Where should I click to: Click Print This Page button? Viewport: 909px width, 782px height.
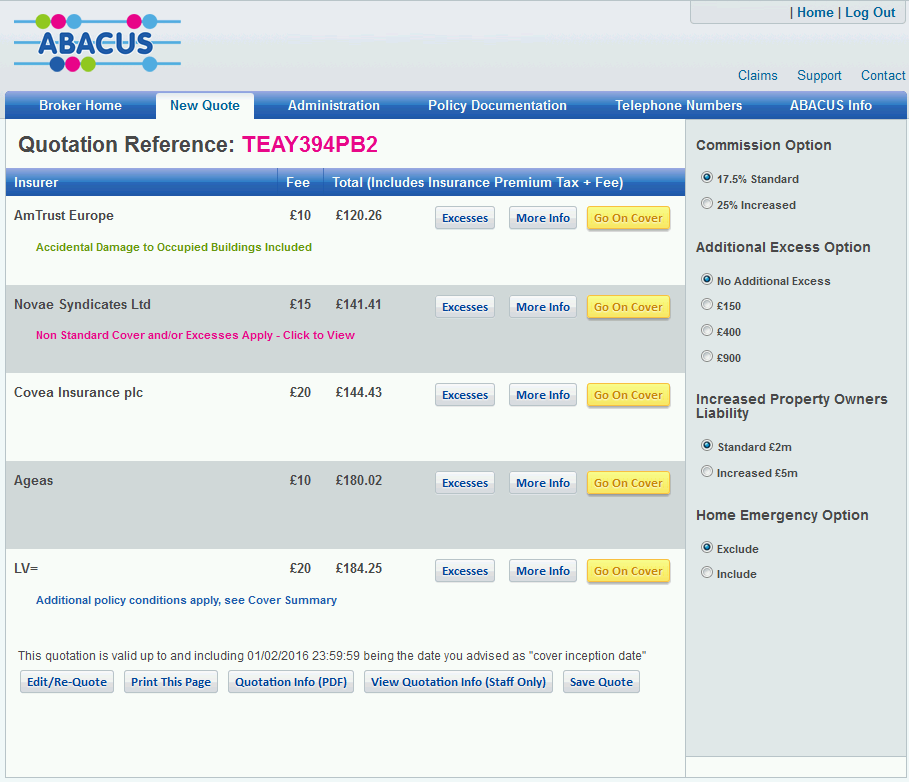(x=171, y=682)
